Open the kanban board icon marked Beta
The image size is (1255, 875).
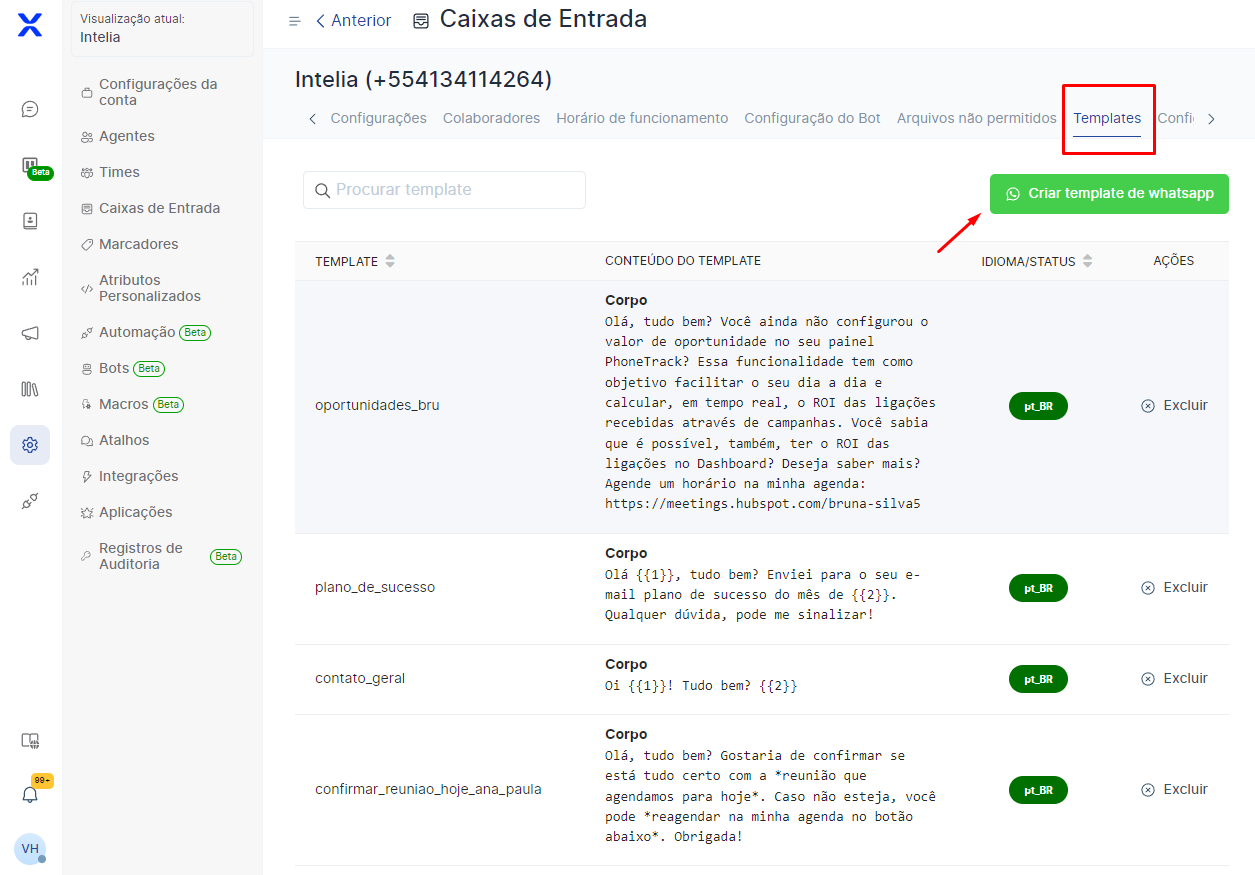(30, 166)
